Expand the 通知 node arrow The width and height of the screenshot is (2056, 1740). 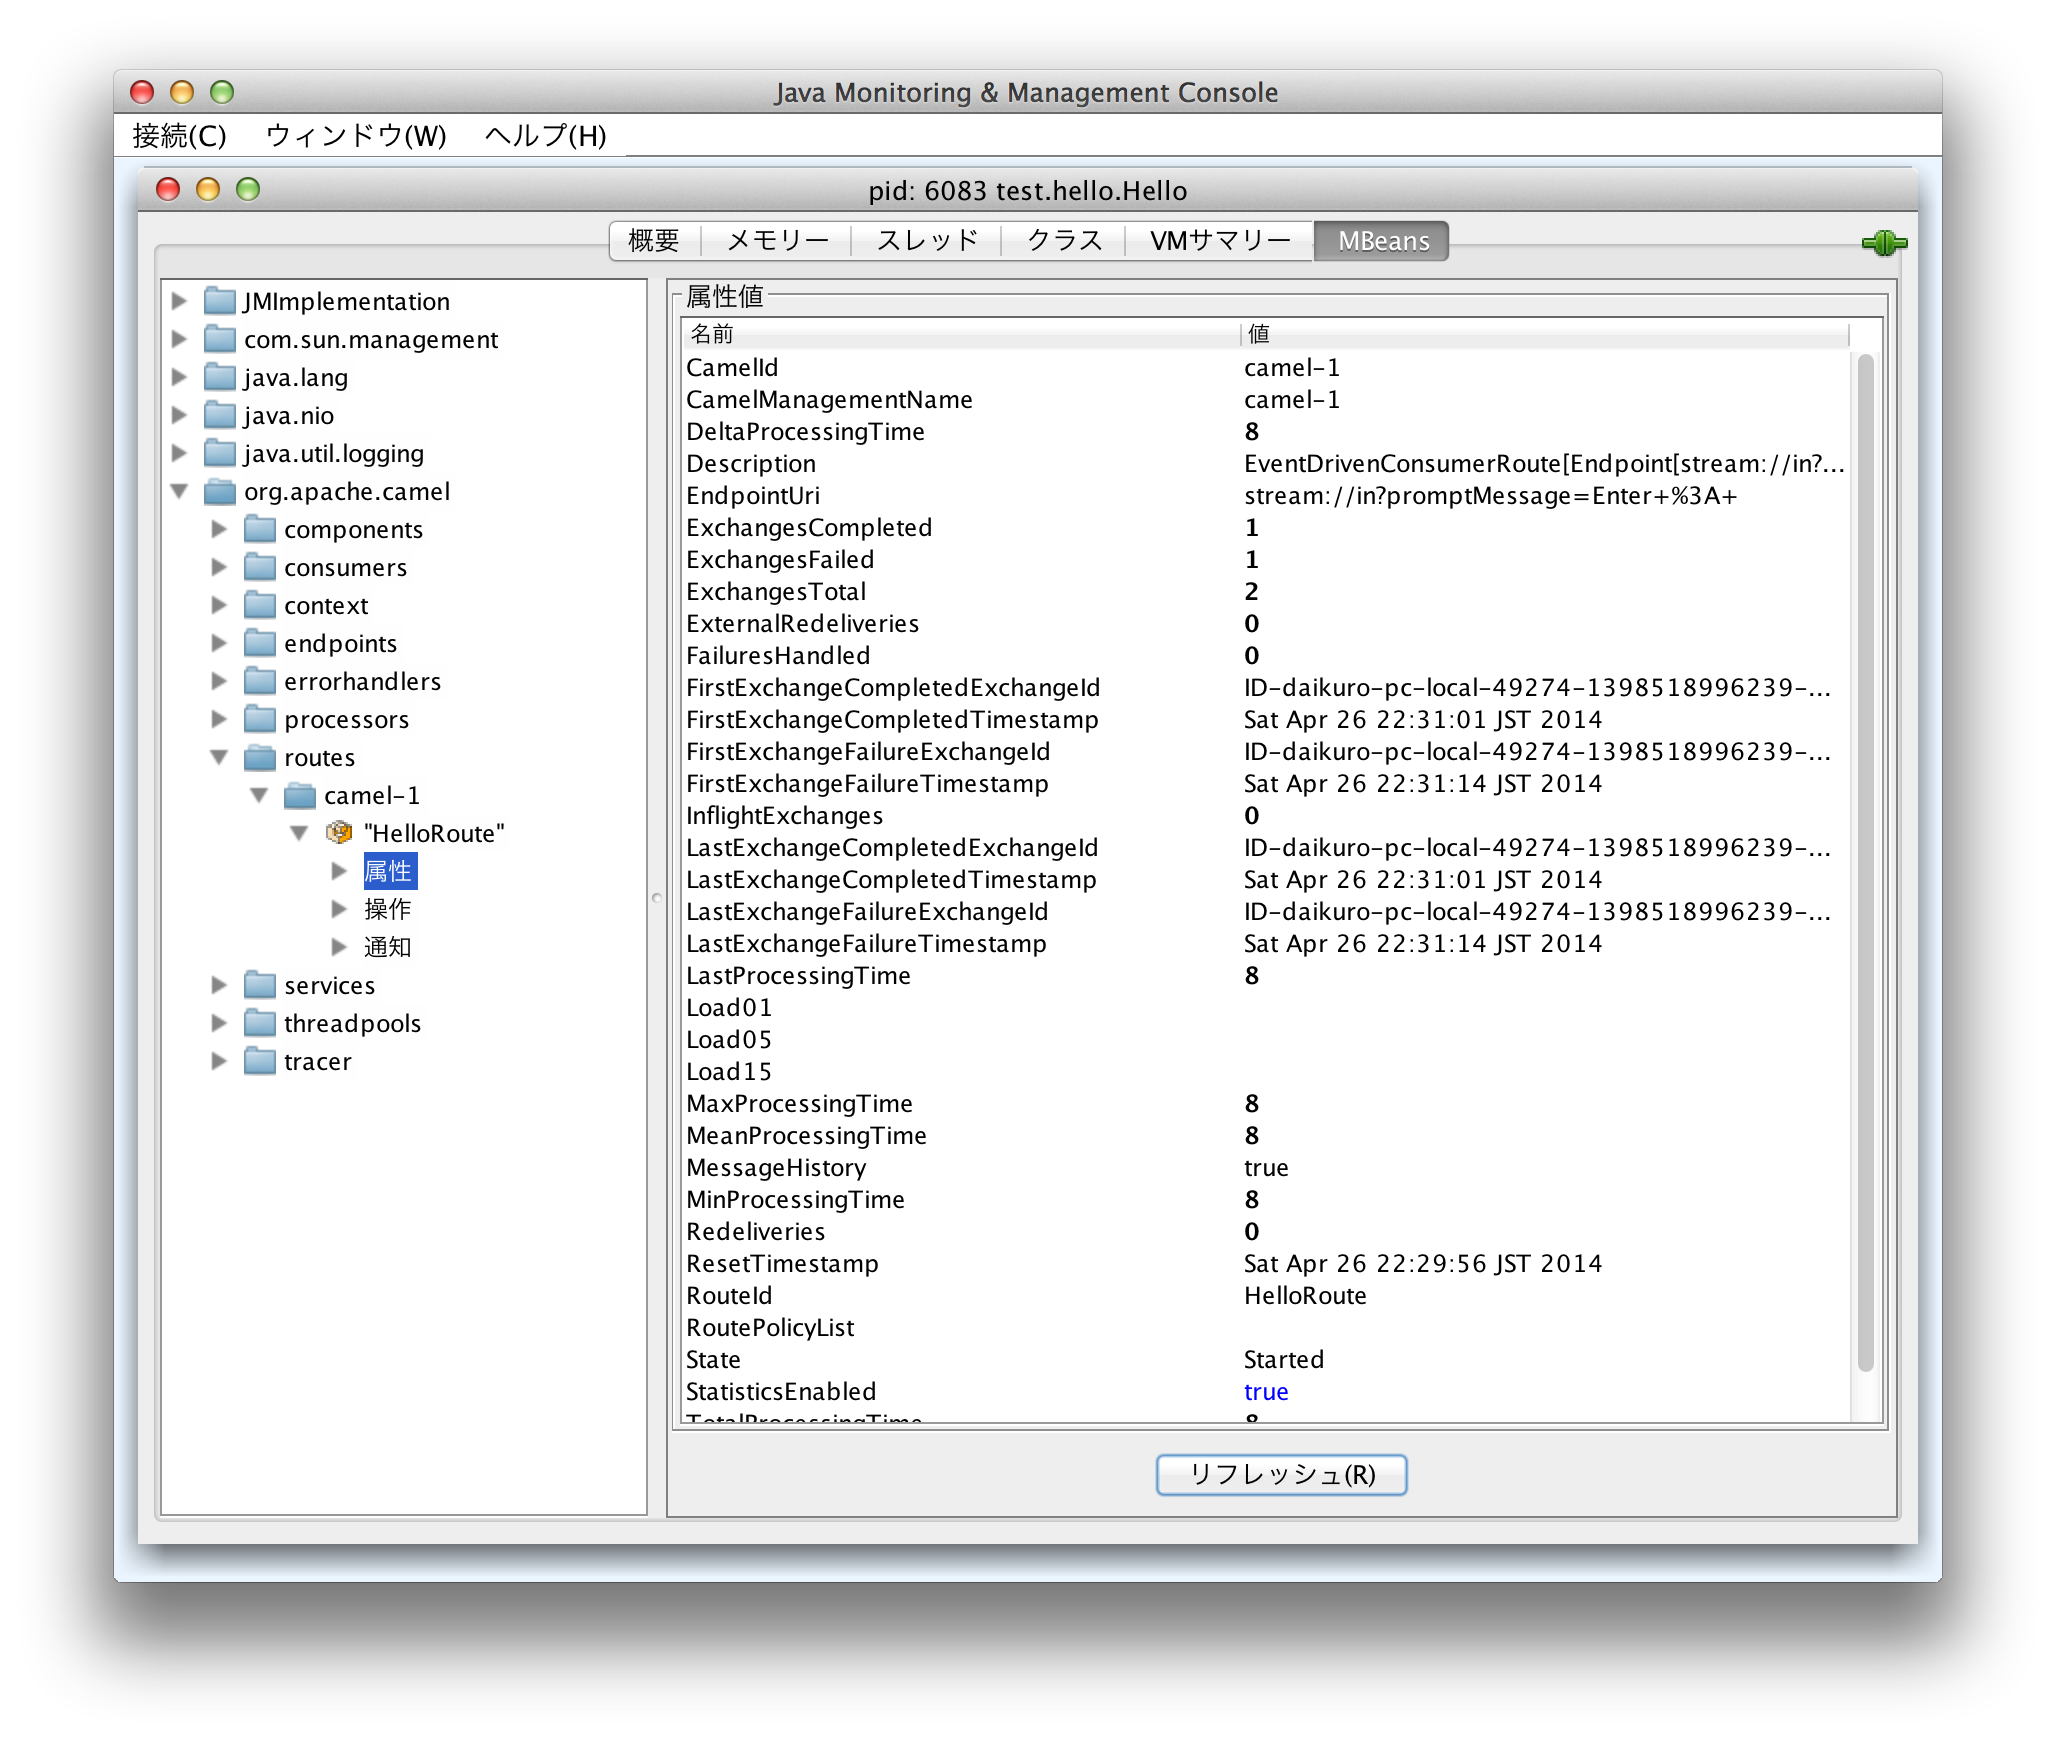[339, 946]
